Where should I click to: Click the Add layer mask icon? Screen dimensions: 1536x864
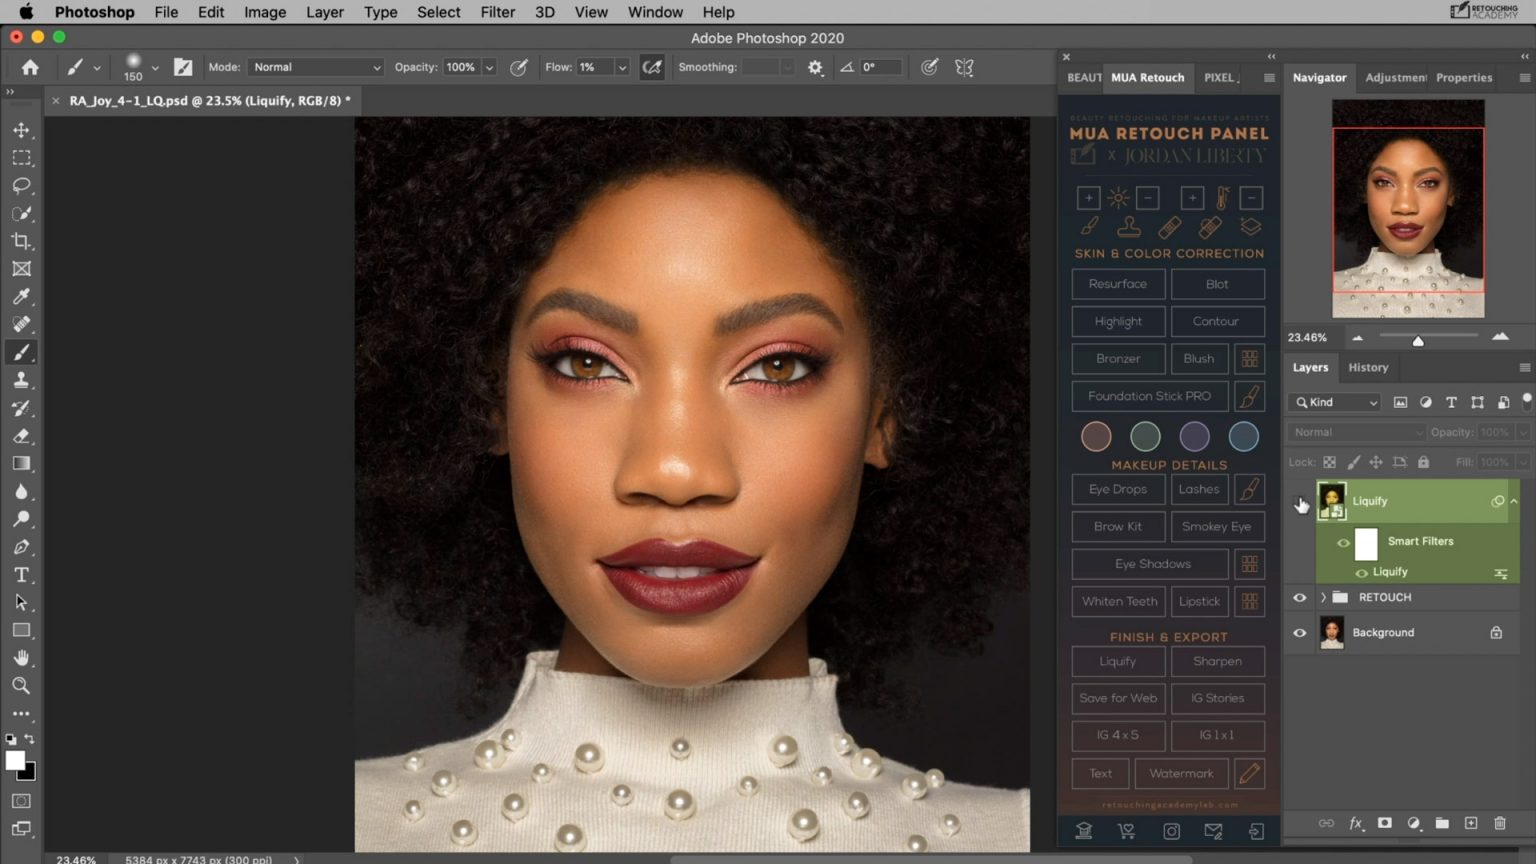(1385, 823)
